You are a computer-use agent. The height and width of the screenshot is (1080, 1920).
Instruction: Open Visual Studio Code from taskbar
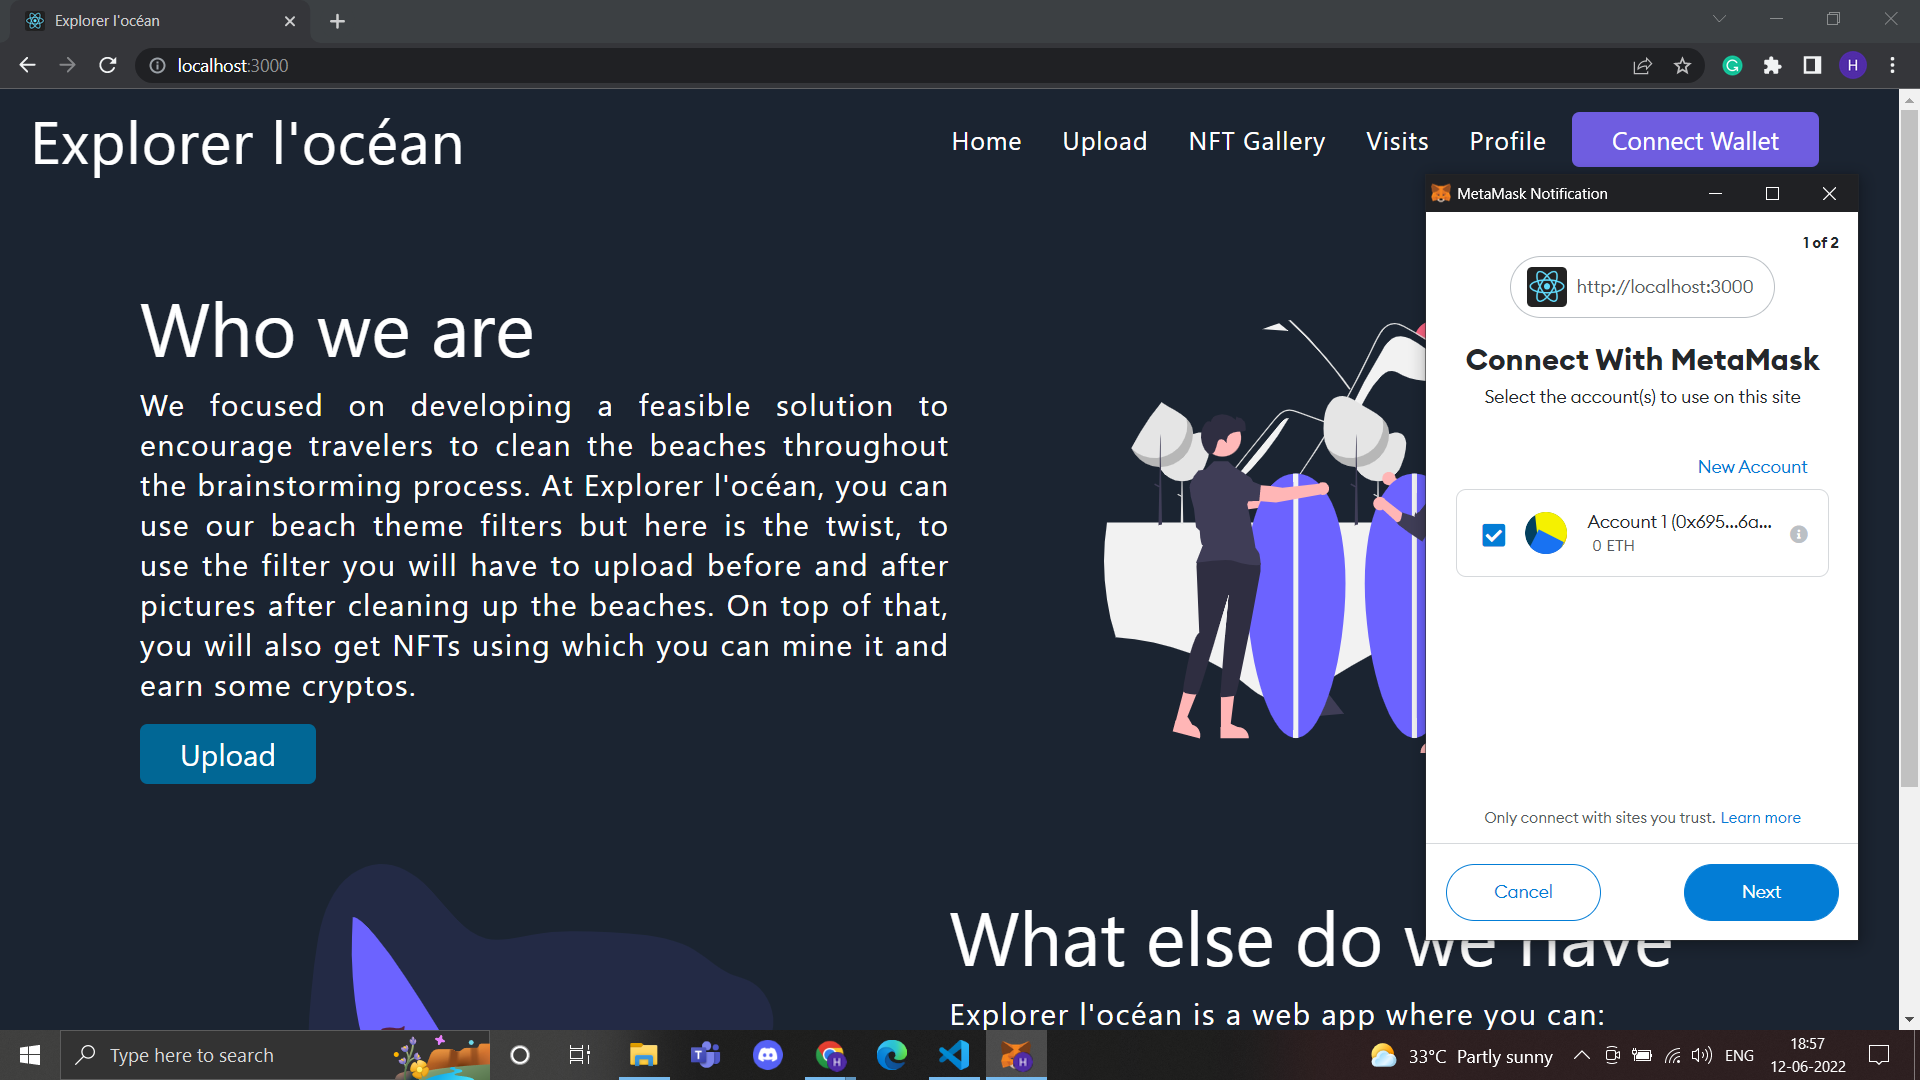tap(954, 1055)
